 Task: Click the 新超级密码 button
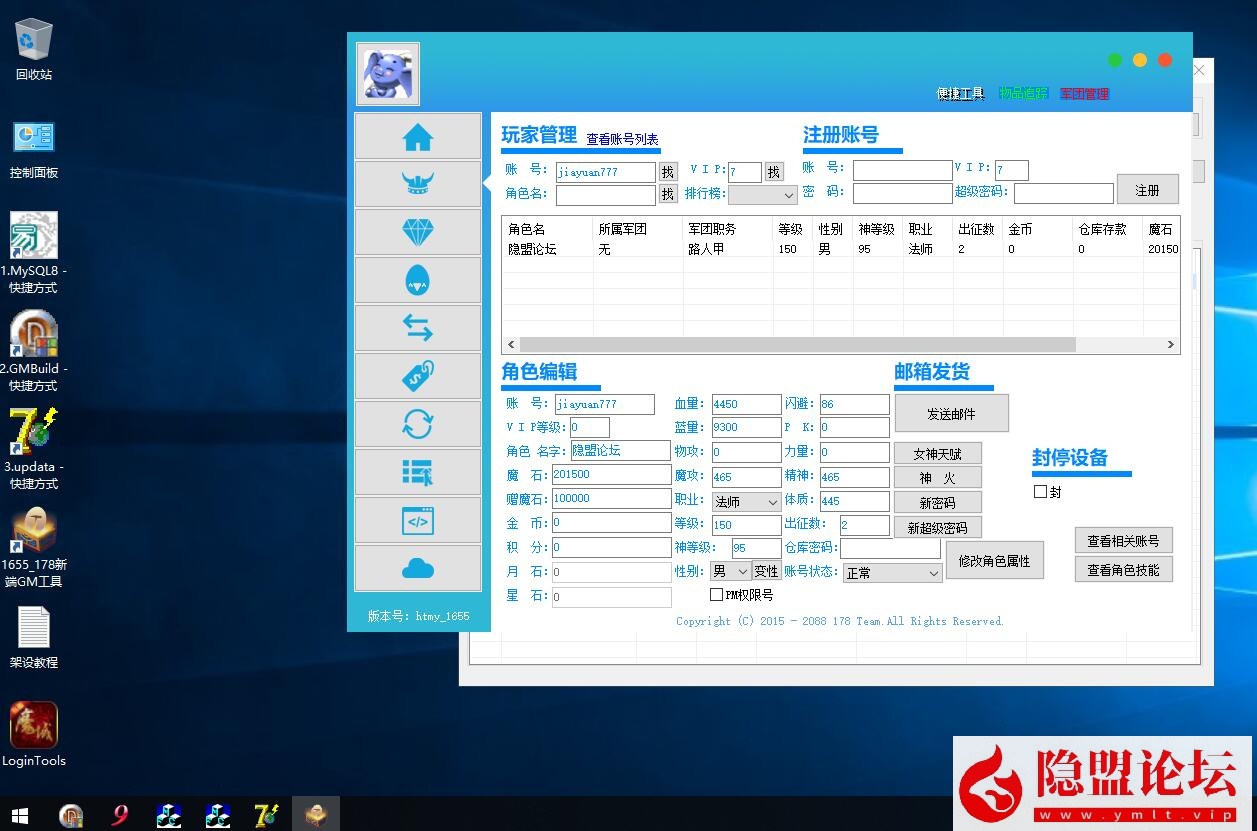coord(938,528)
